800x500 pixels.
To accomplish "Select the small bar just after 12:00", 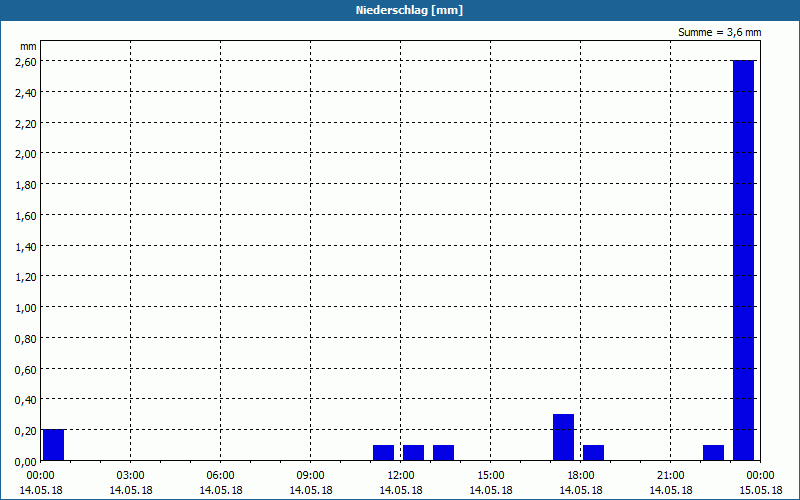I will pyautogui.click(x=413, y=453).
